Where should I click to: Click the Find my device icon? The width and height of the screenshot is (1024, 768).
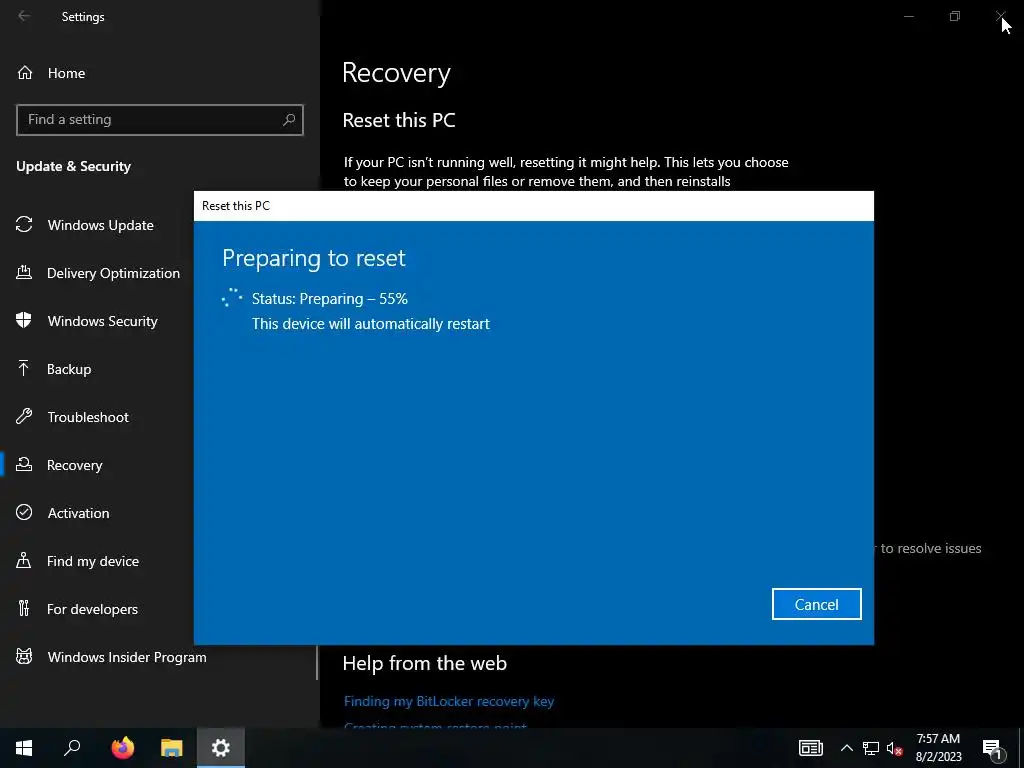pyautogui.click(x=24, y=560)
